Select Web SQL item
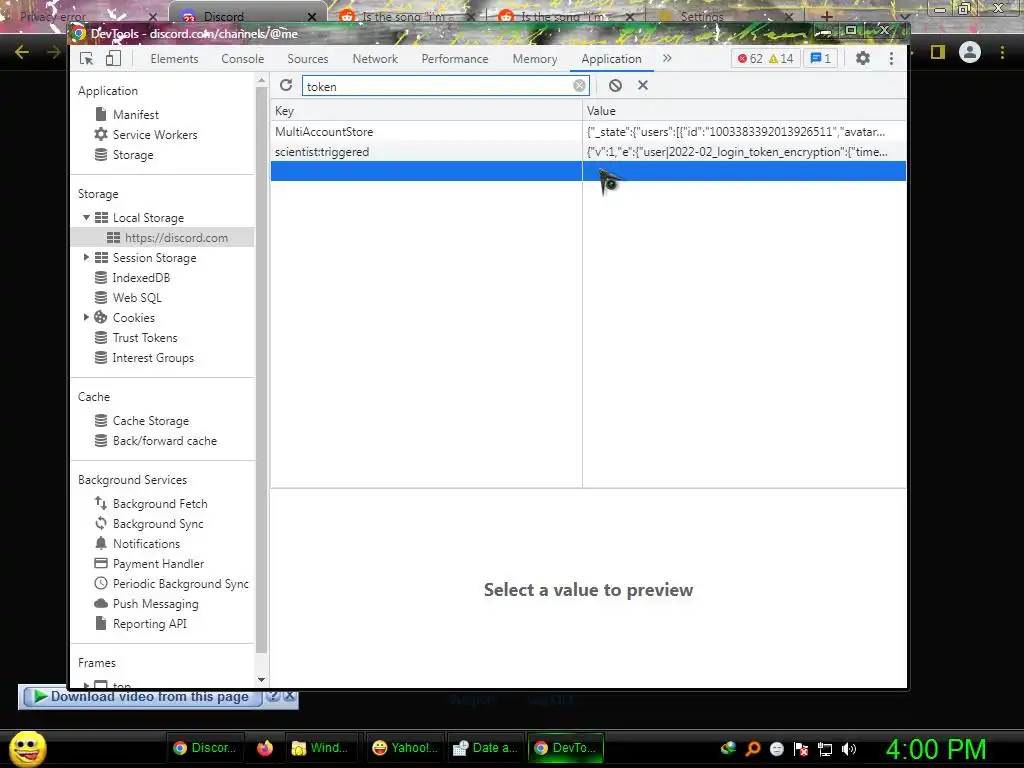Viewport: 1024px width, 768px height. click(x=136, y=298)
